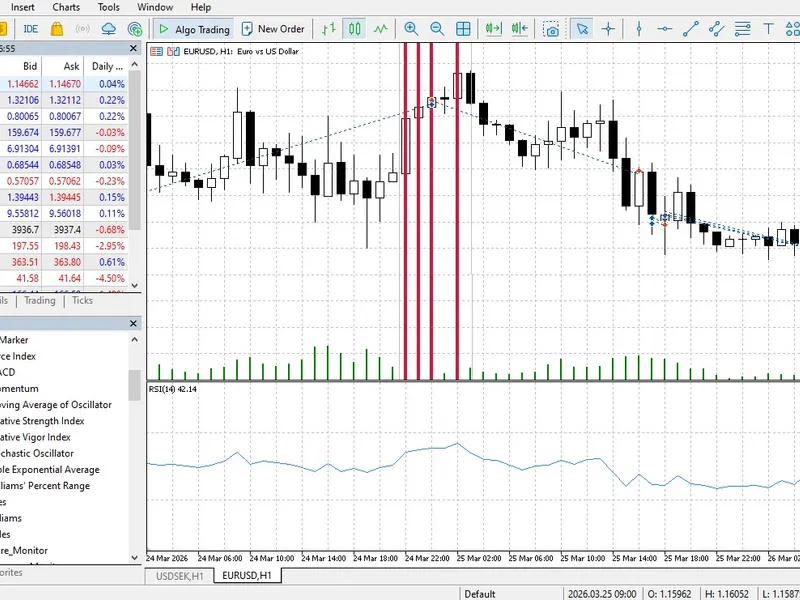Toggle chart auto-scroll icon
800x600 pixels.
[493, 29]
